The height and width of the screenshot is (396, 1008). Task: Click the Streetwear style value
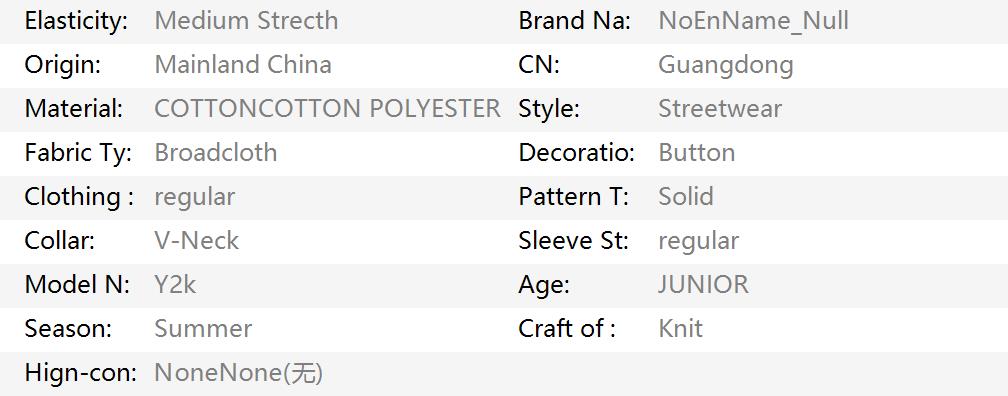pyautogui.click(x=720, y=109)
